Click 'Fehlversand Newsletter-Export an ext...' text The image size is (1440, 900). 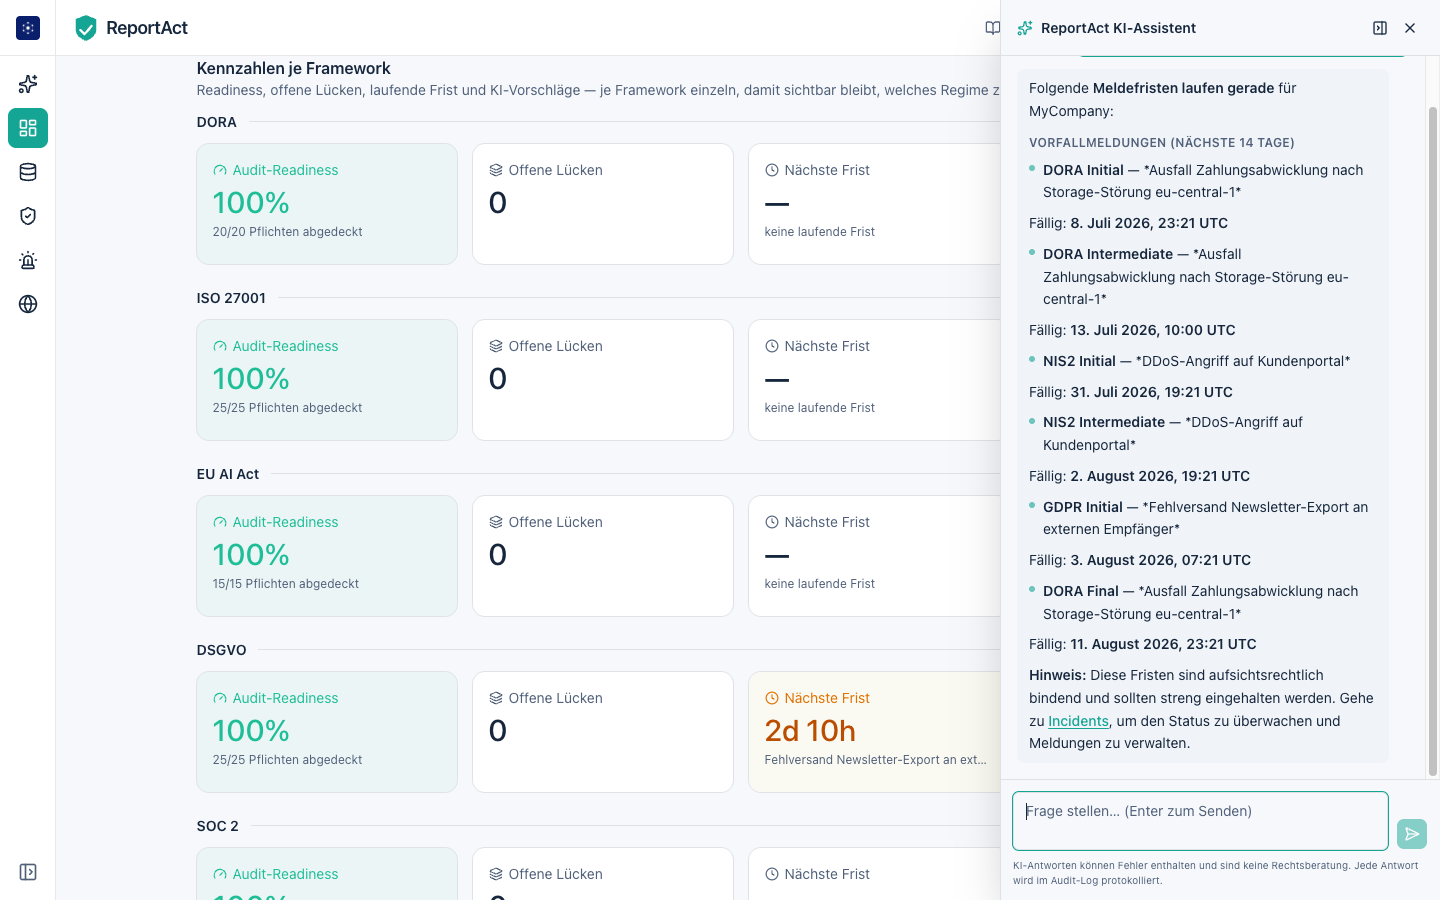coord(876,759)
